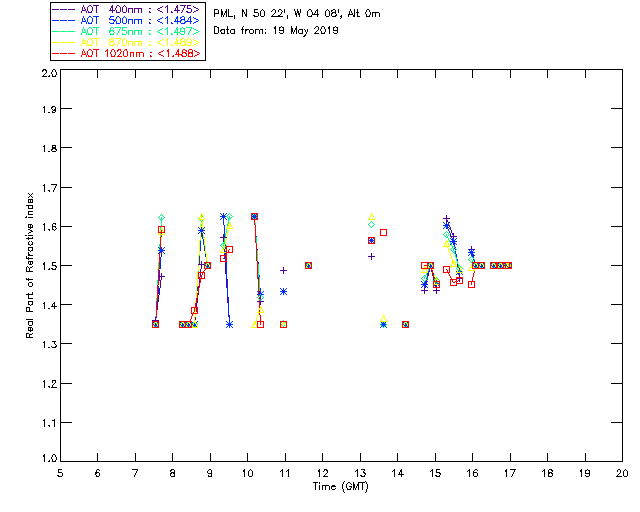Click the y-axis tick label 1.2
640x512 pixels.
click(49, 384)
